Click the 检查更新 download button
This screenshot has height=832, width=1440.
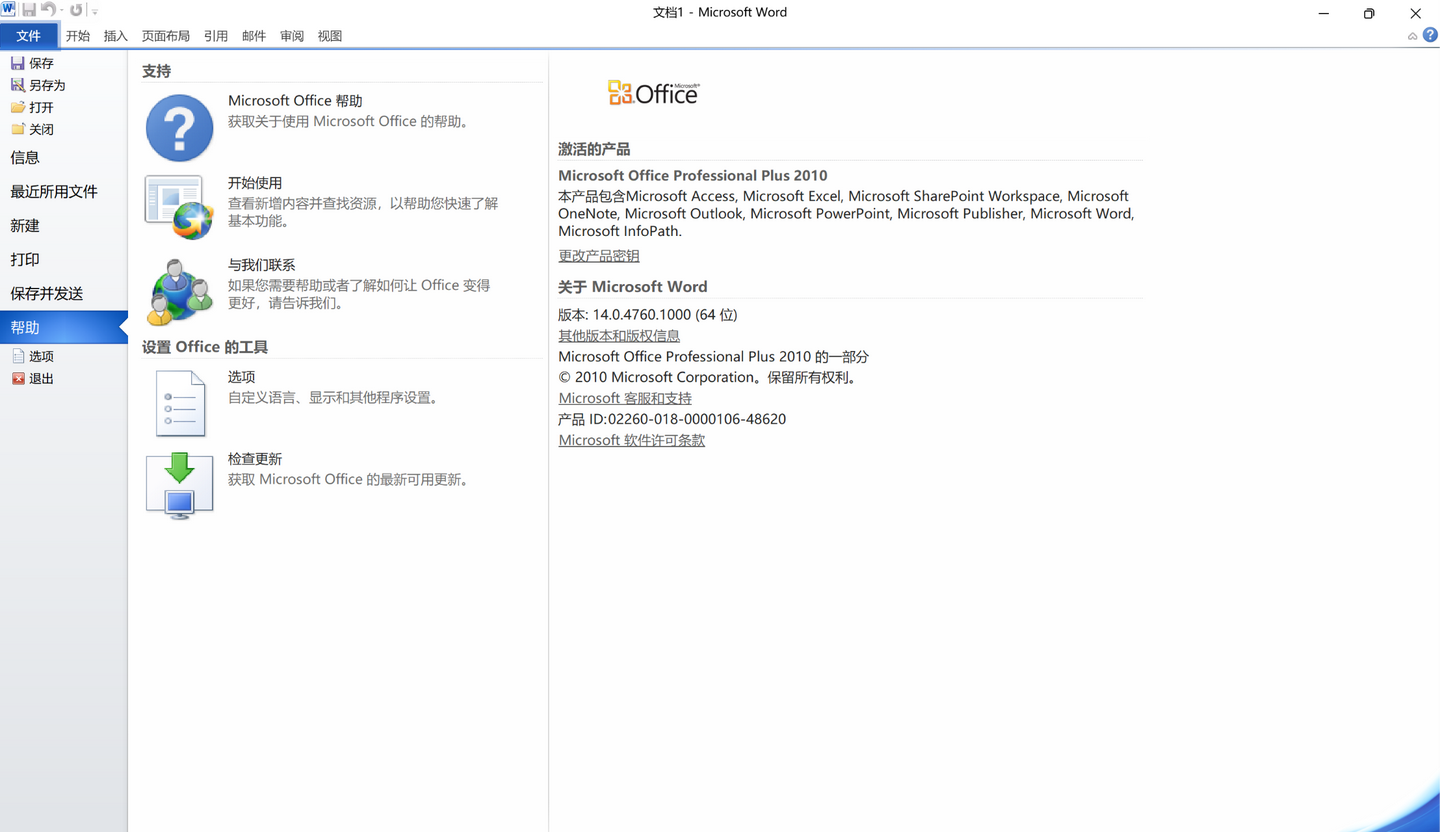[x=180, y=485]
